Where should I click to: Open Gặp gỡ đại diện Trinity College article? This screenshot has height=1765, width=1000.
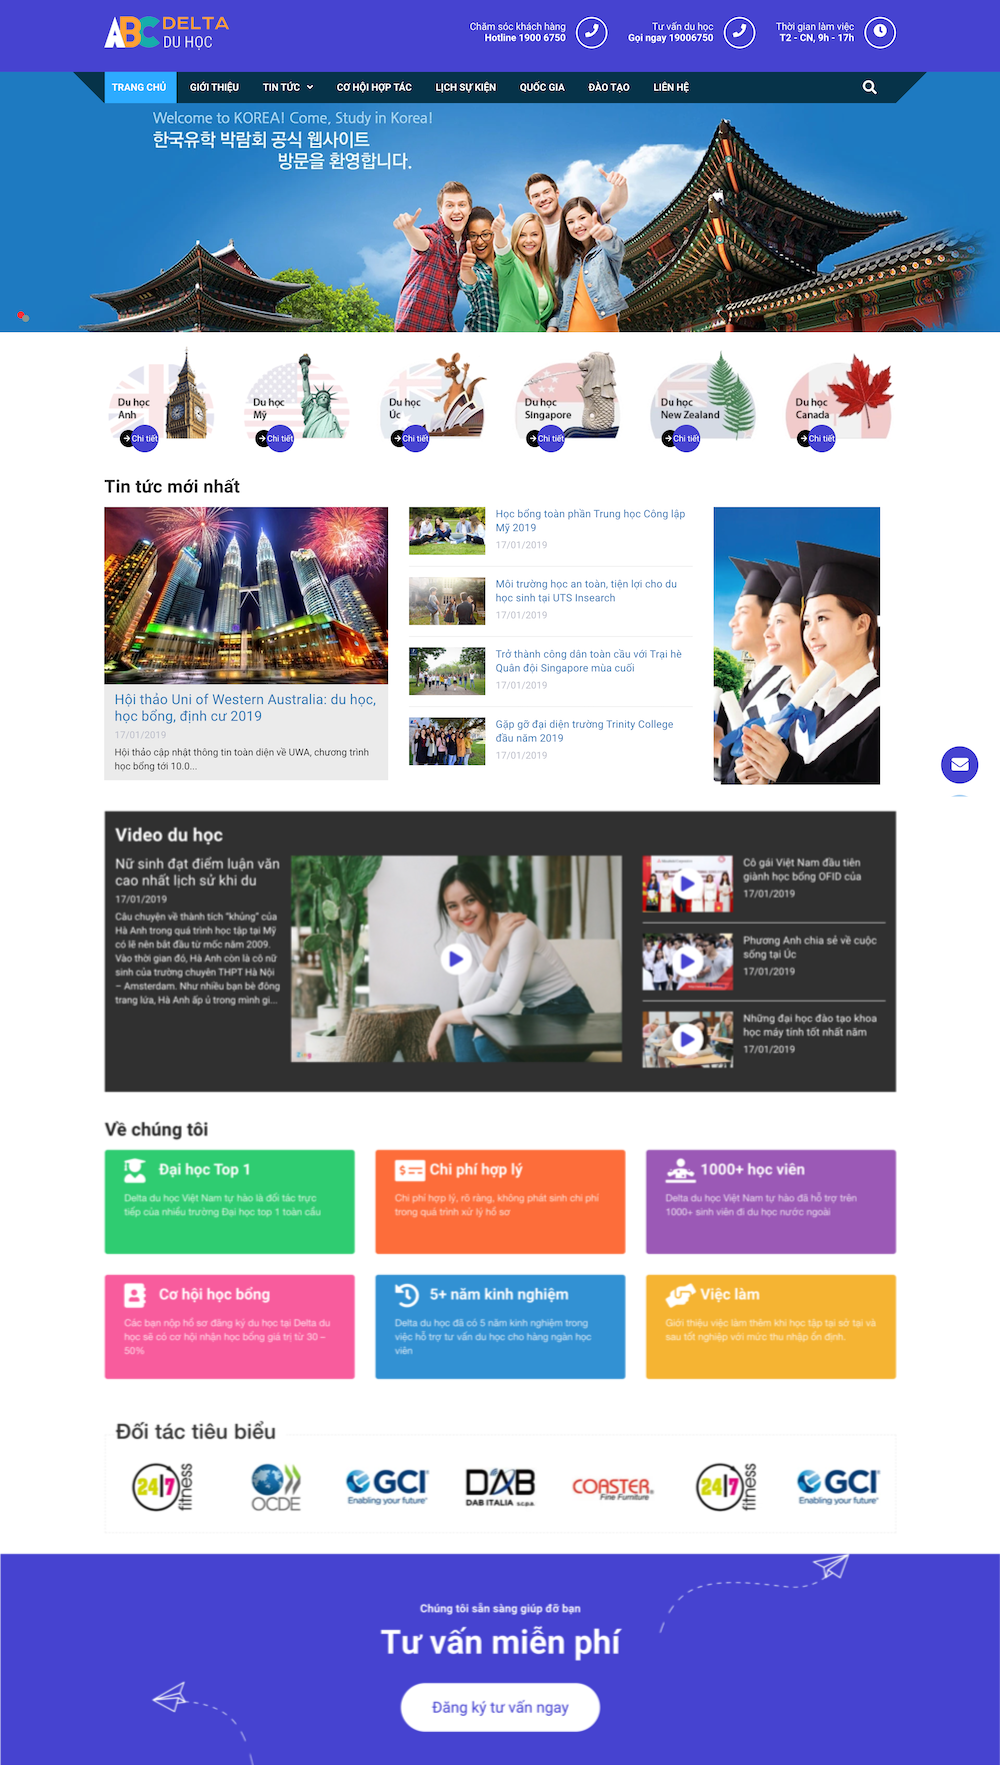click(584, 731)
